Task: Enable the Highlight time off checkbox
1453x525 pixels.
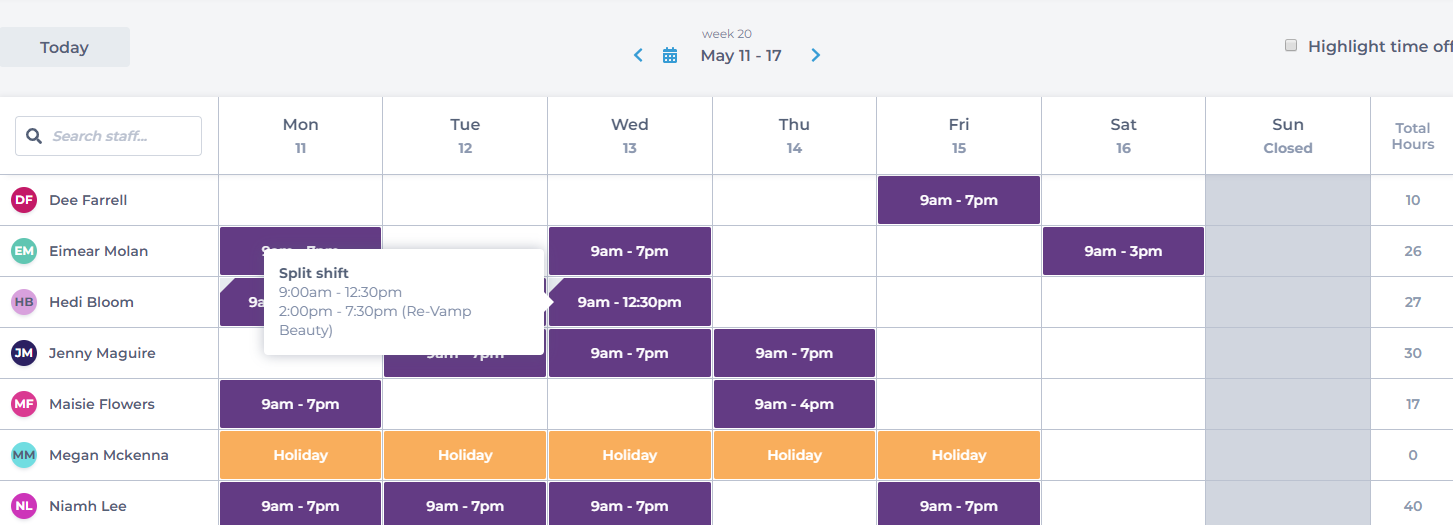Action: [x=1291, y=46]
